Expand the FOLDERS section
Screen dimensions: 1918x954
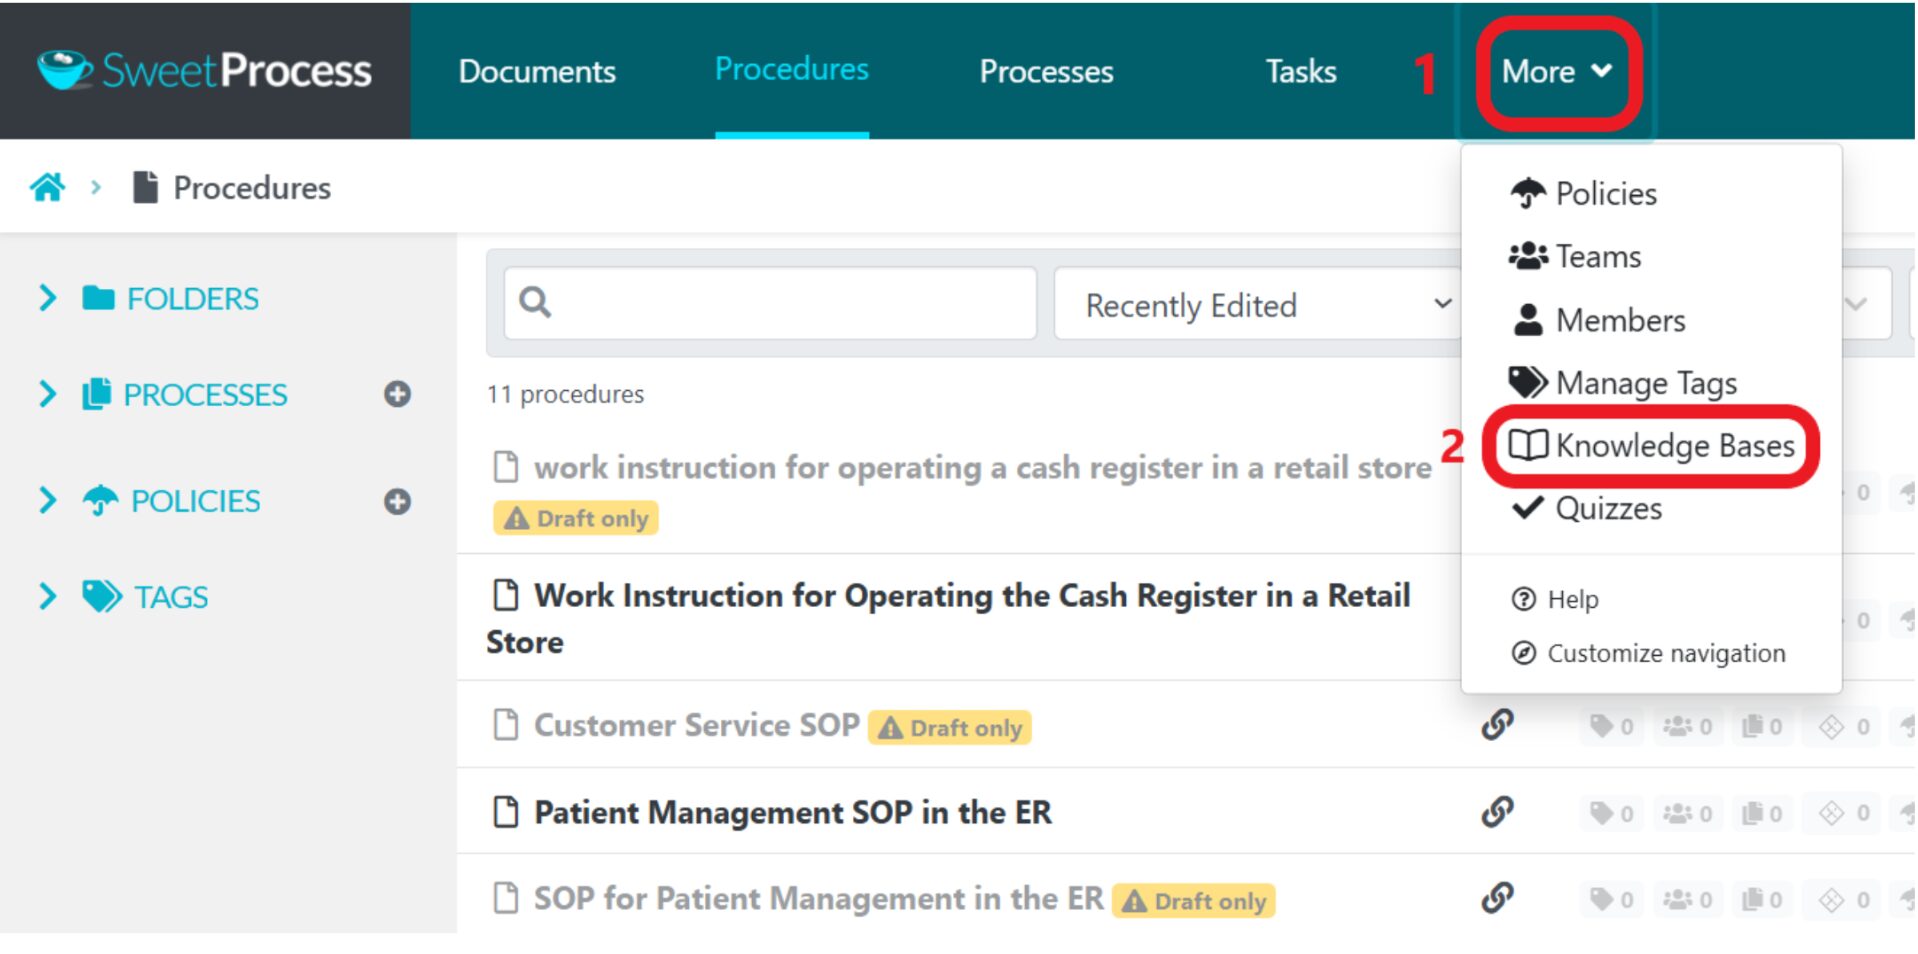click(46, 297)
